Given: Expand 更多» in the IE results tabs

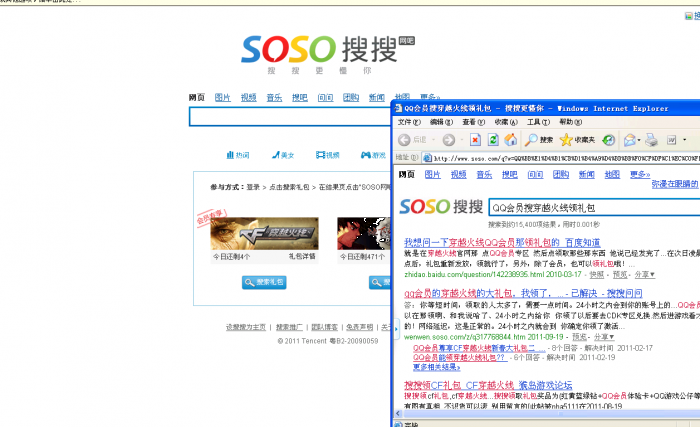Looking at the screenshot, I should (x=640, y=174).
